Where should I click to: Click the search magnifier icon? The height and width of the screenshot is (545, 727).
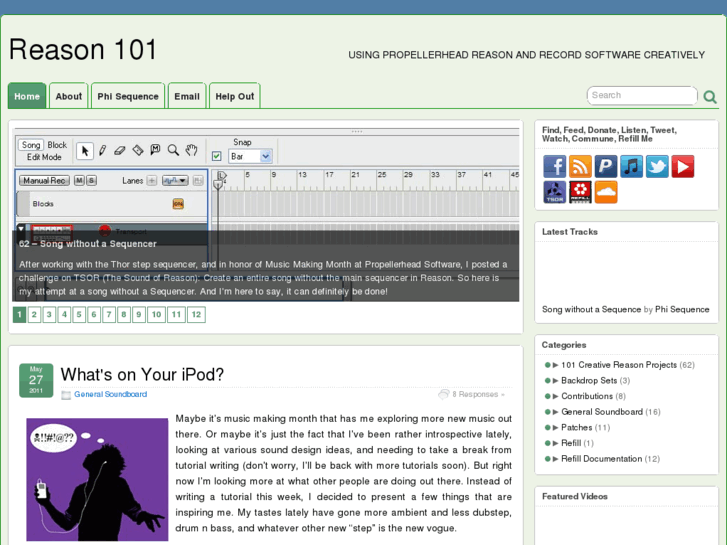710,96
